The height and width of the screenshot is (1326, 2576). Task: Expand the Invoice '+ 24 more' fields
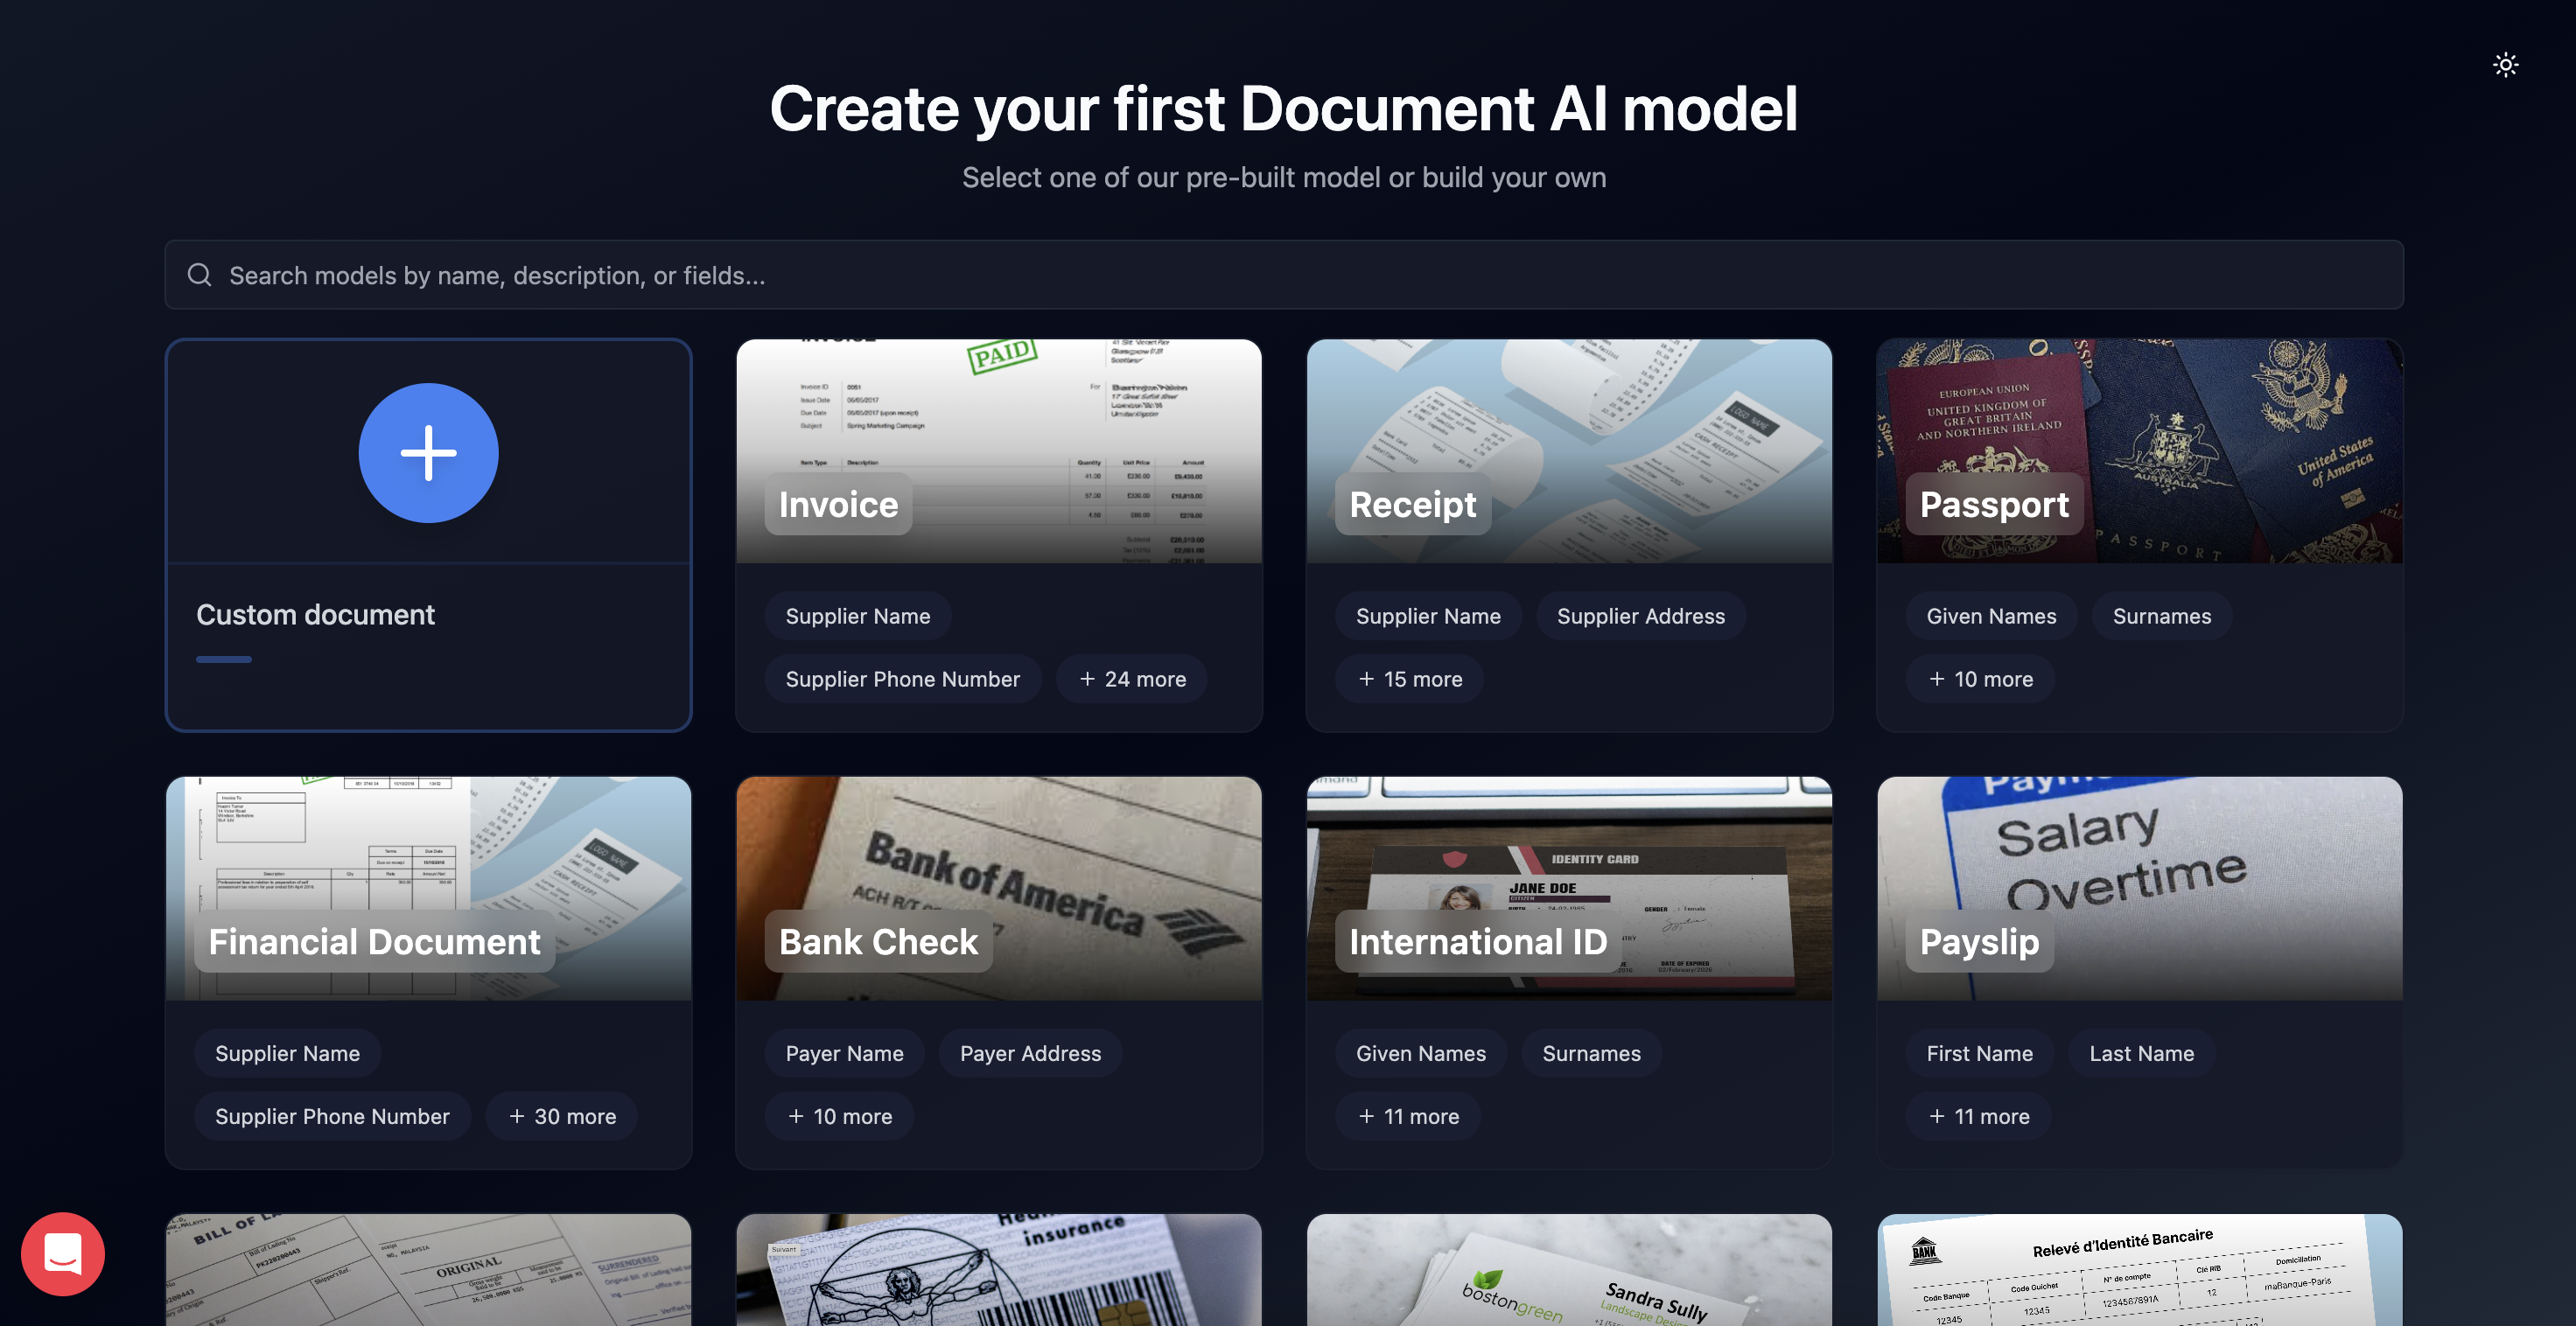1132,679
